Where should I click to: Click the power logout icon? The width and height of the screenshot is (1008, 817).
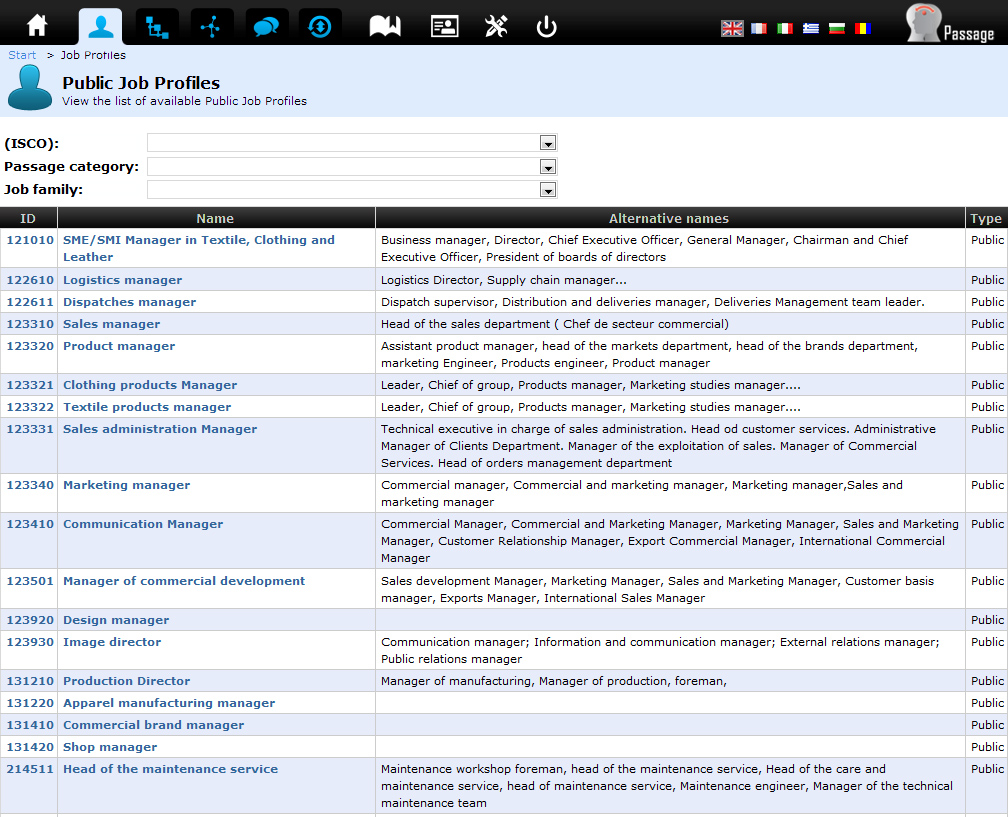(546, 26)
